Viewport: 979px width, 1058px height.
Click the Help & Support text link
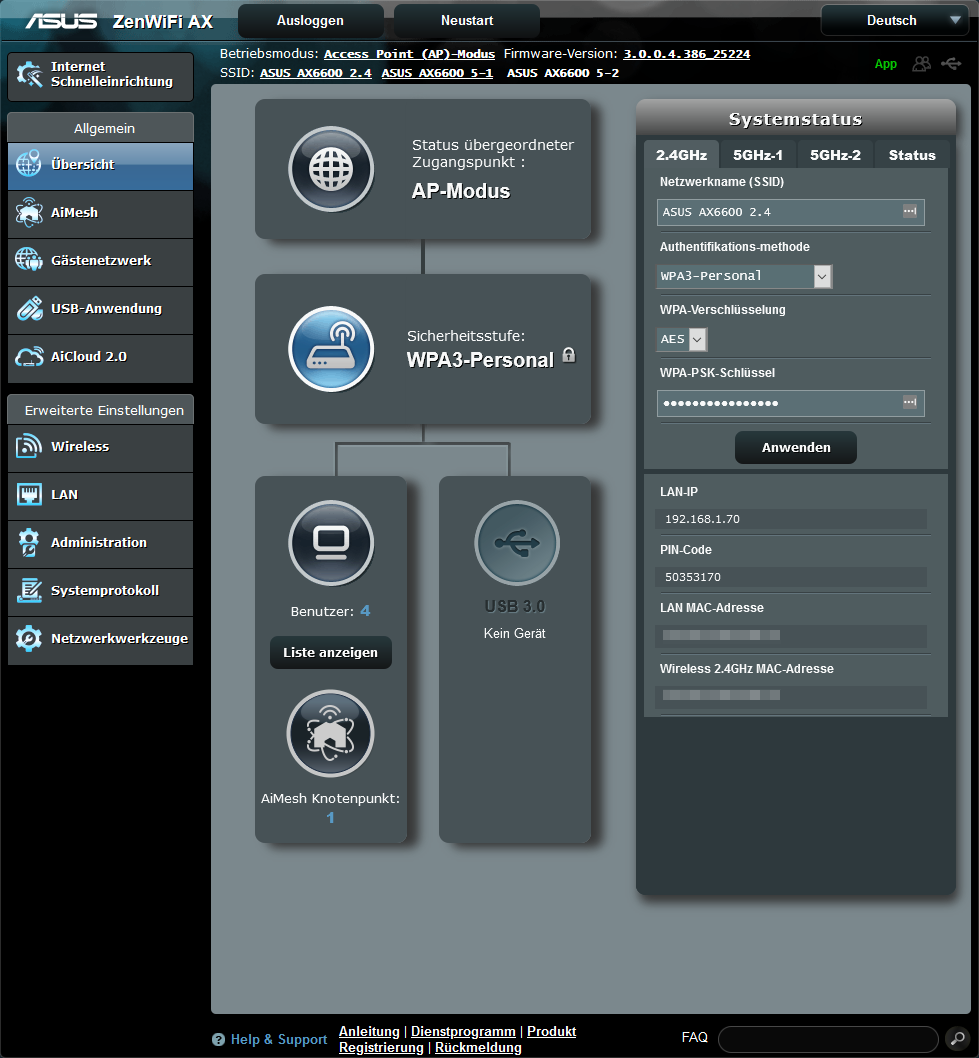point(279,1040)
